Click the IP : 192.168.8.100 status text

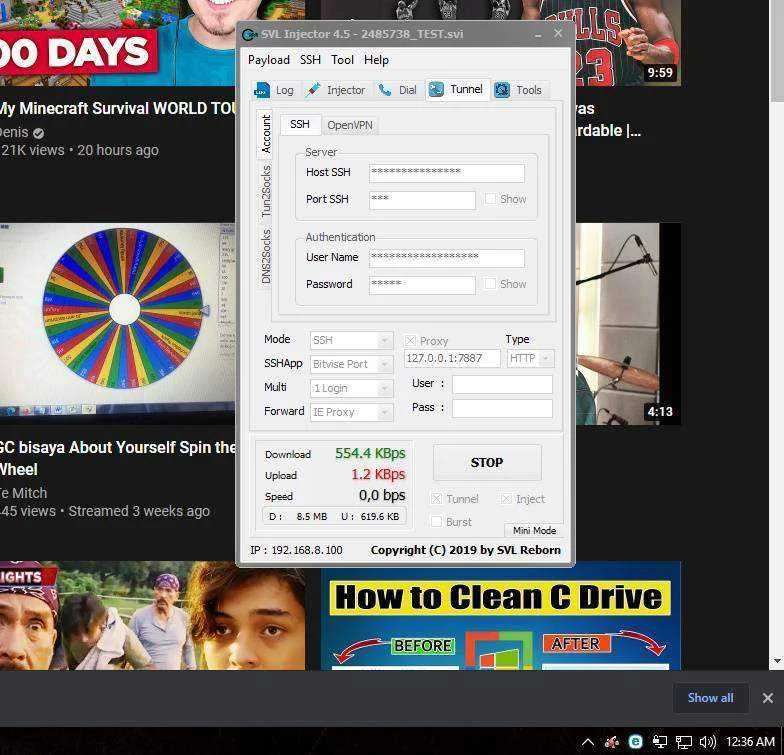296,550
